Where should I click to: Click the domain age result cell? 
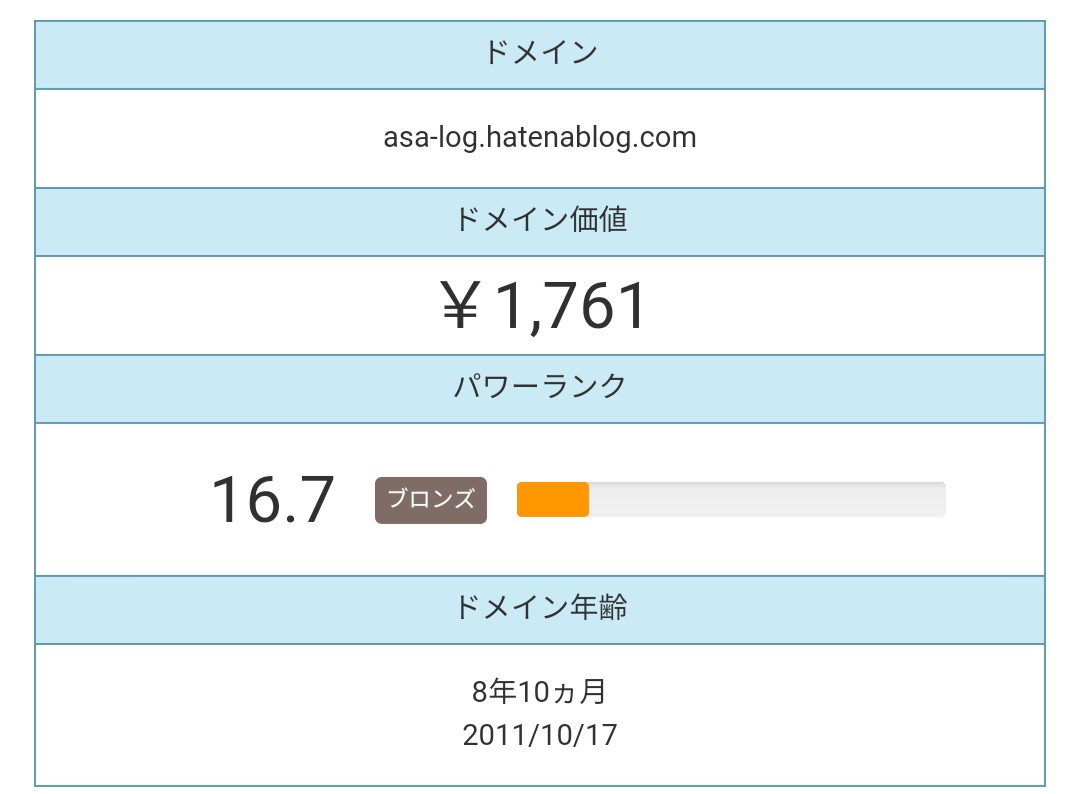click(540, 714)
